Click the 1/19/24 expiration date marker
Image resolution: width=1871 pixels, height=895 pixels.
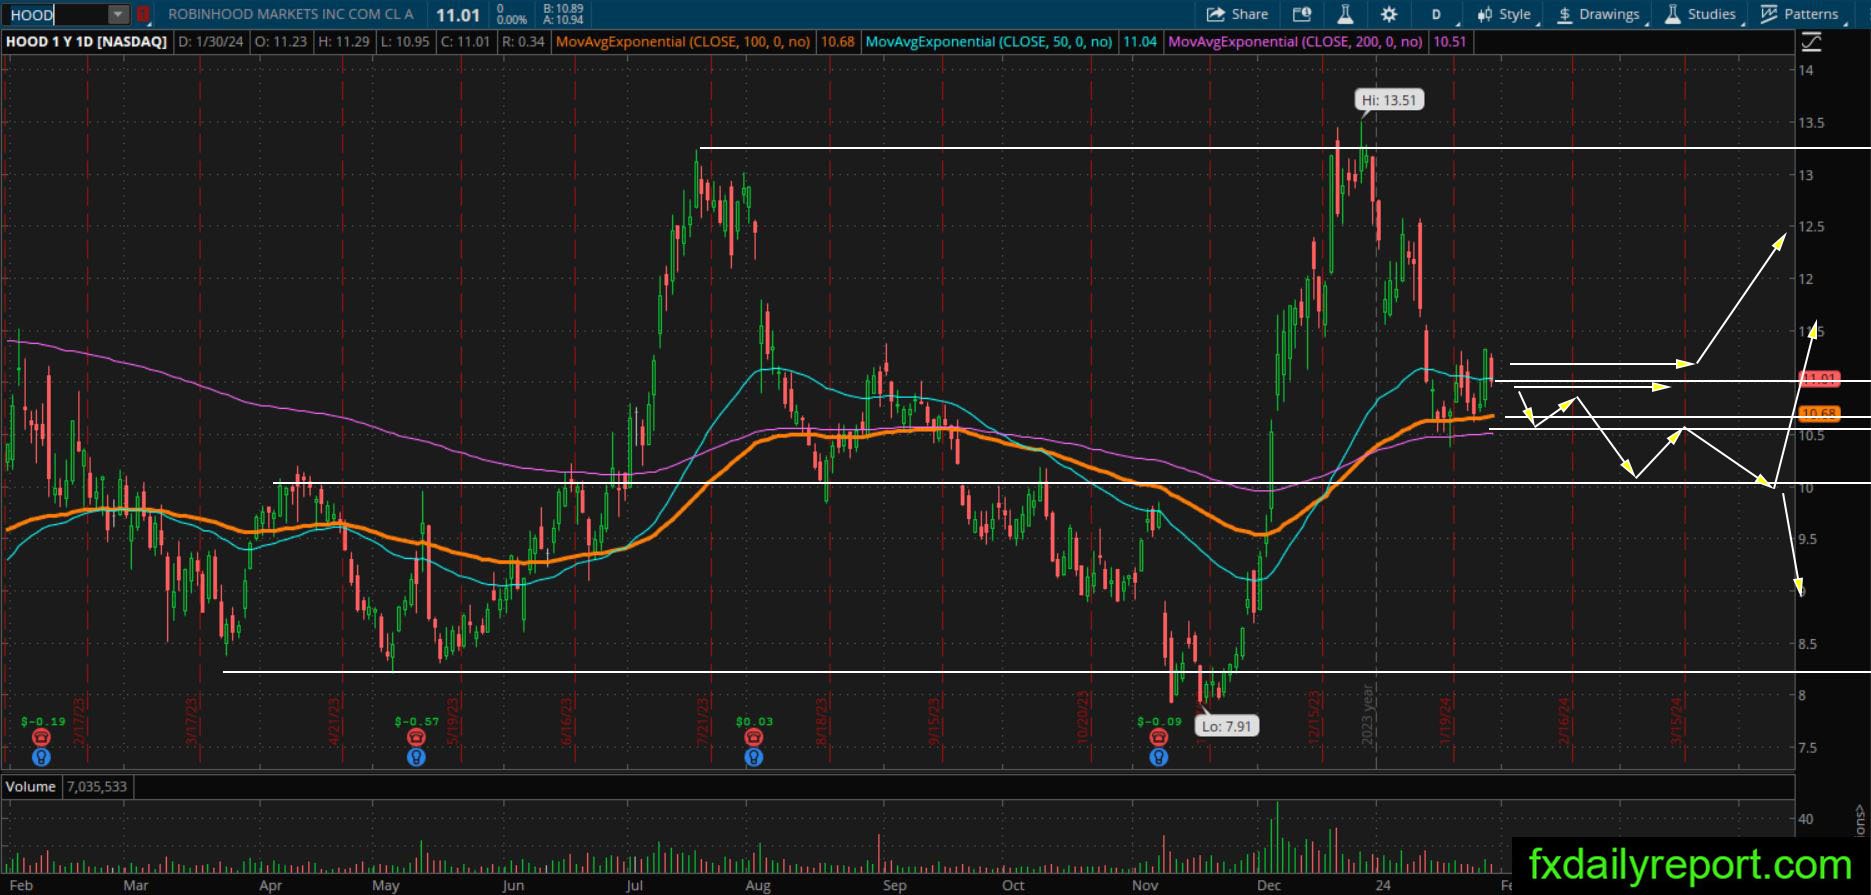pyautogui.click(x=1446, y=720)
